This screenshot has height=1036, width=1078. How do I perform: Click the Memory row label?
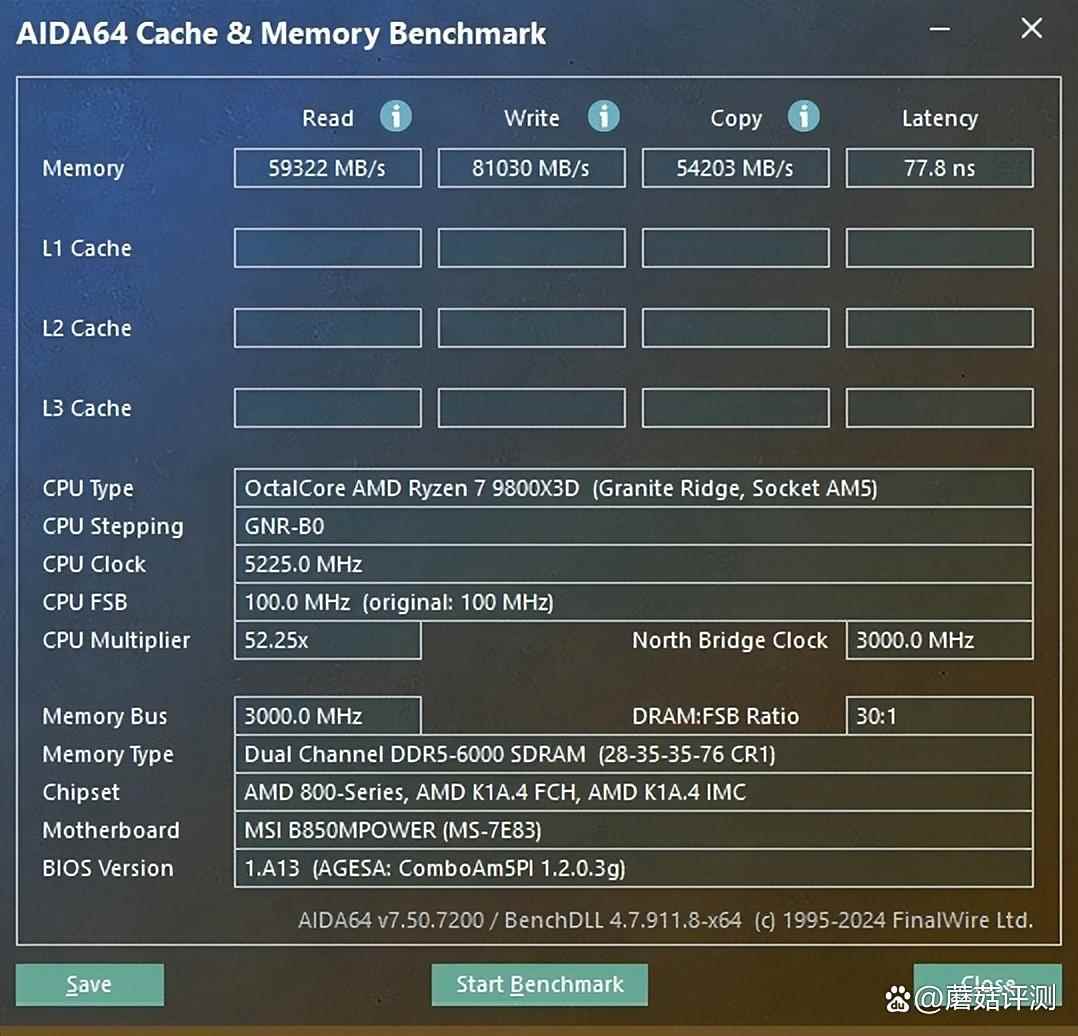click(83, 168)
